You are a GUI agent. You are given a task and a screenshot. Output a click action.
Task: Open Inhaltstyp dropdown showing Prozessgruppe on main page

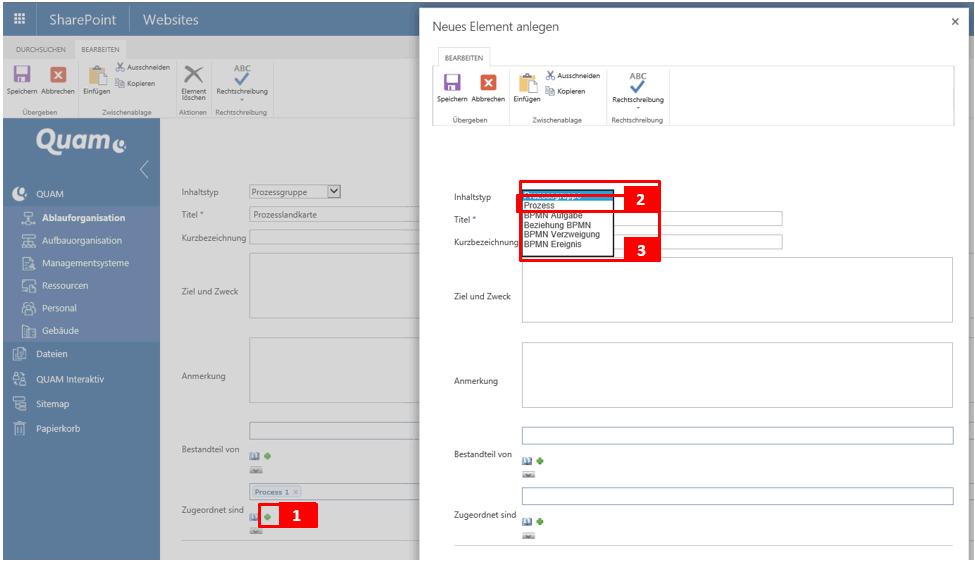point(334,191)
